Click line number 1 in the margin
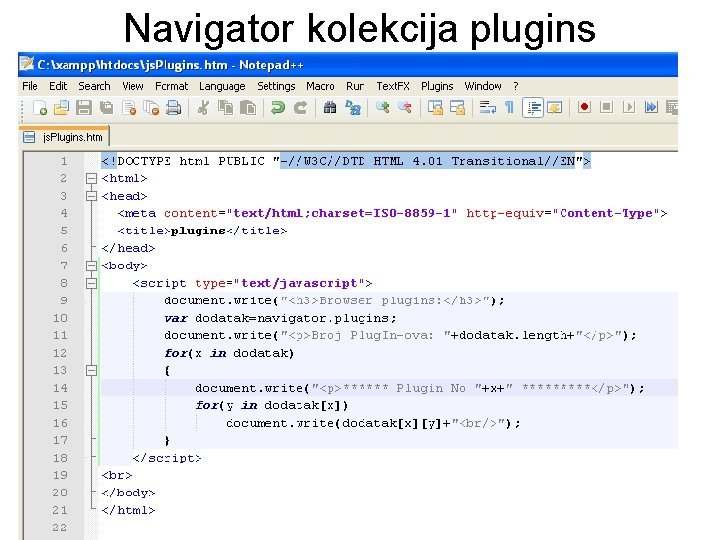 [x=64, y=161]
